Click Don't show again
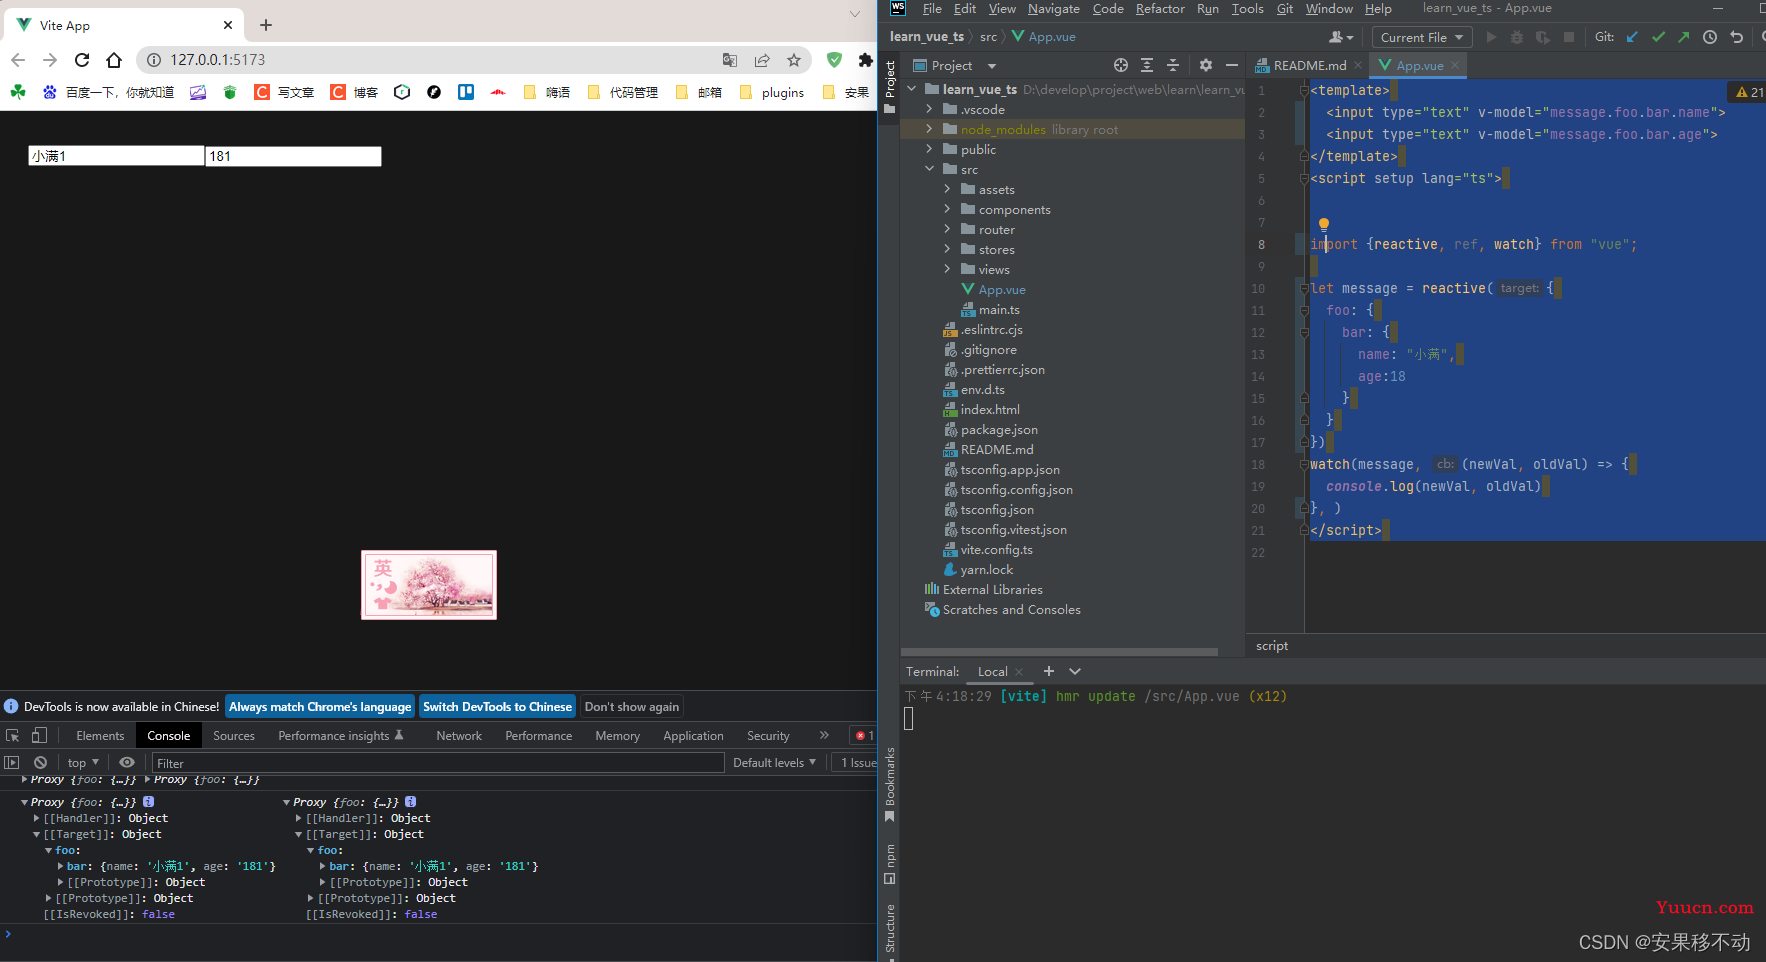 coord(632,706)
